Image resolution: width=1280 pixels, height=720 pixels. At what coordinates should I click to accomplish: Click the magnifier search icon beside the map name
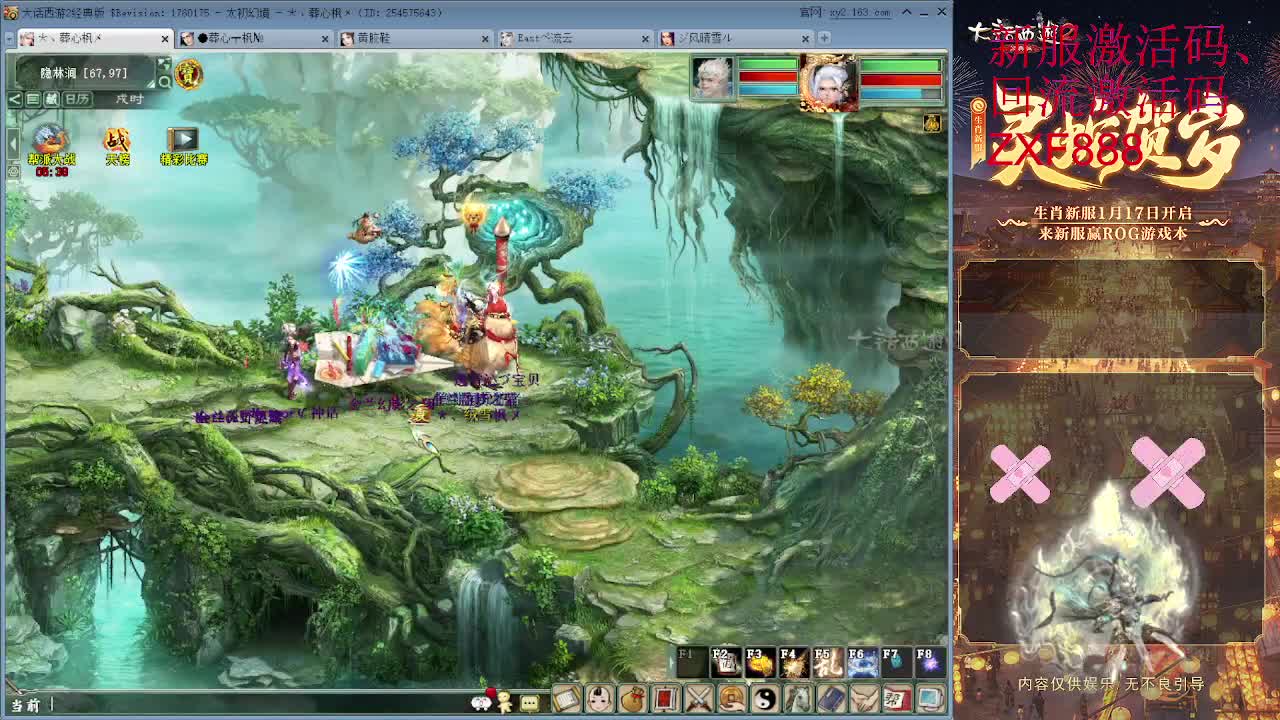click(164, 82)
